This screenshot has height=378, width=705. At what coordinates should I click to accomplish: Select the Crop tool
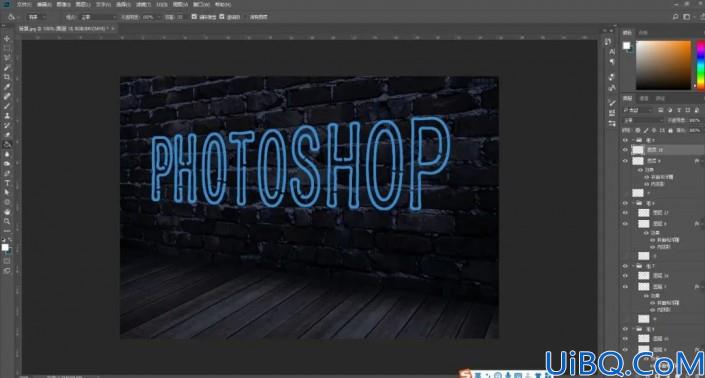coord(7,77)
